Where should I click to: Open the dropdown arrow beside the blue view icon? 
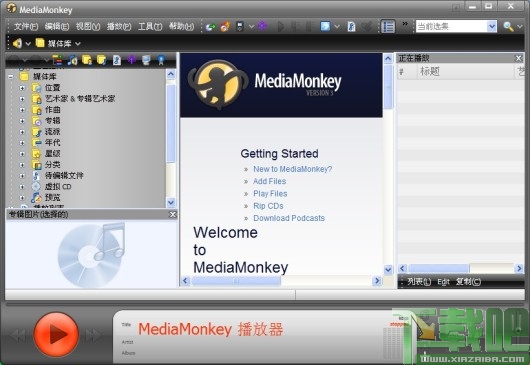click(x=337, y=26)
